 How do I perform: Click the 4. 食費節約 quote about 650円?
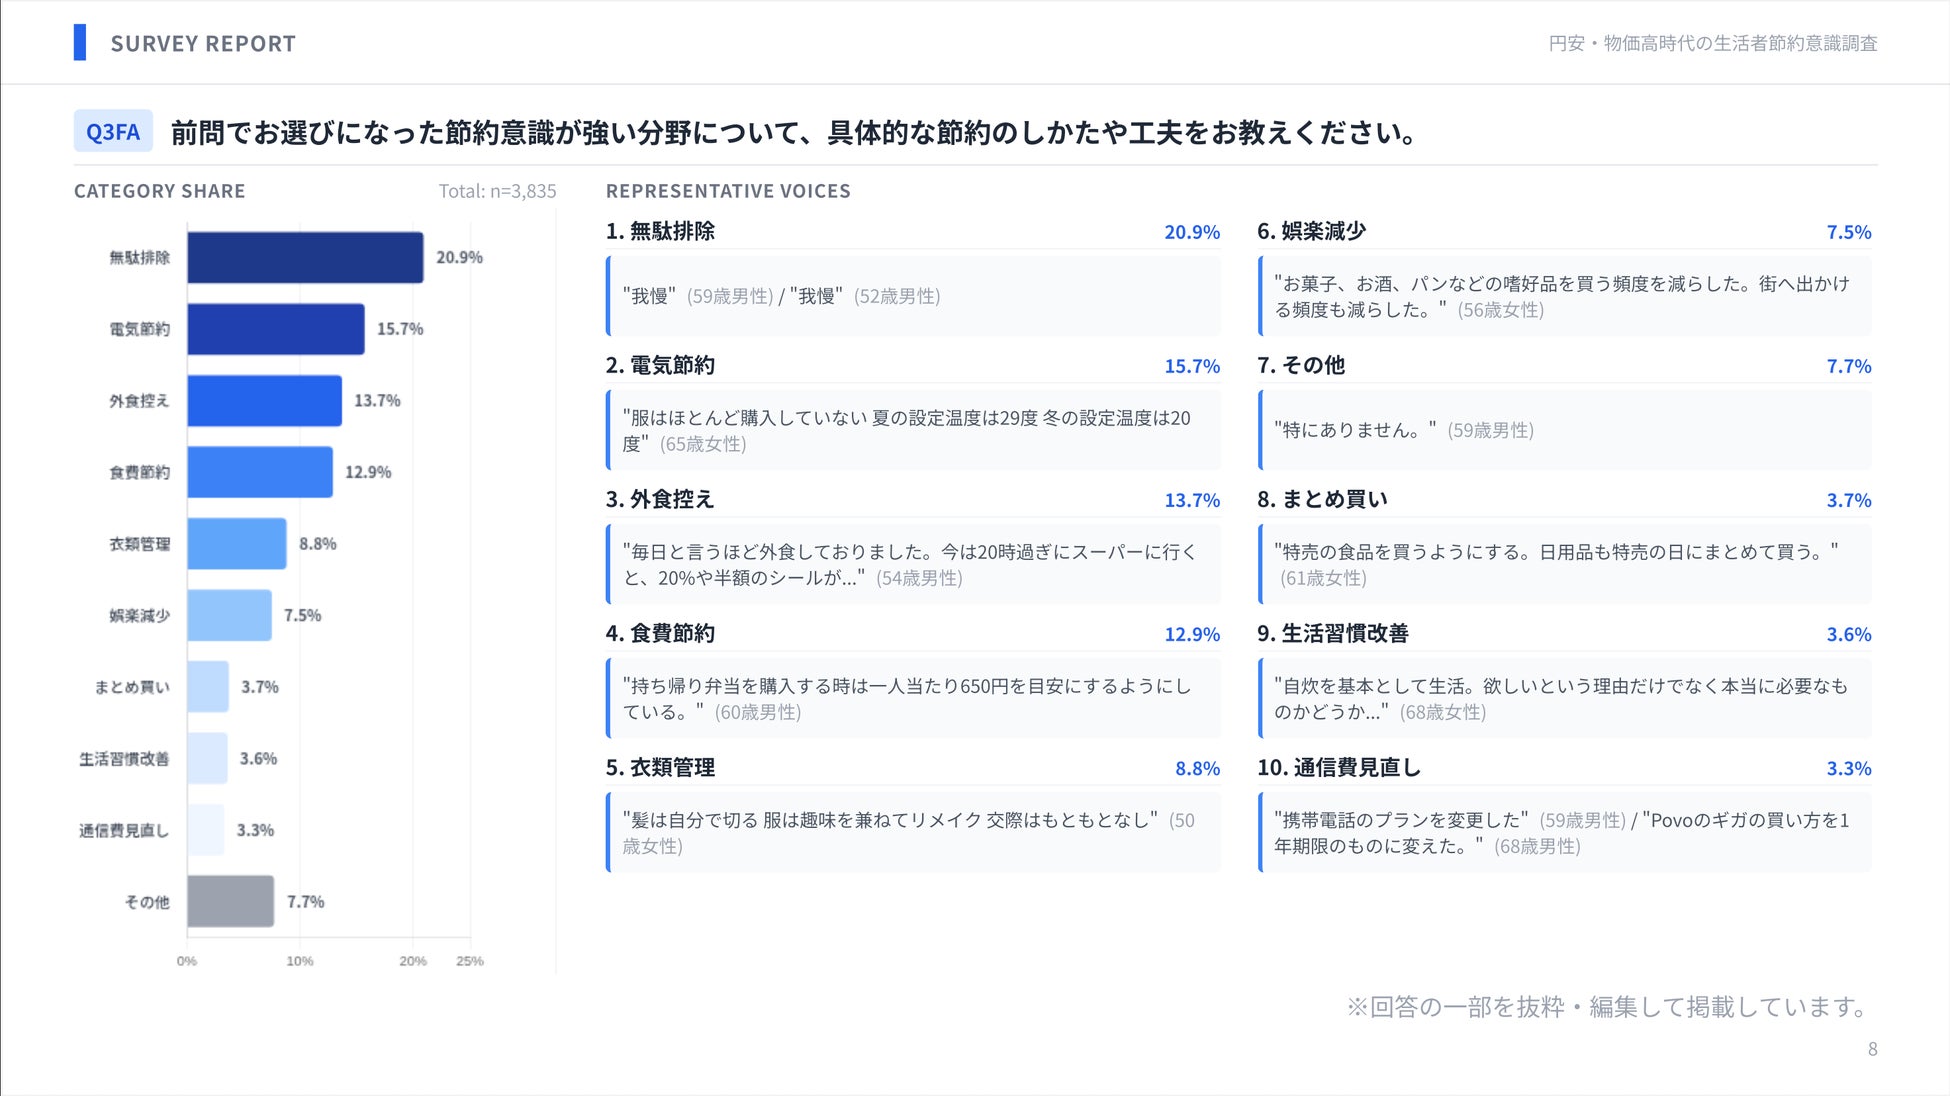tap(913, 699)
